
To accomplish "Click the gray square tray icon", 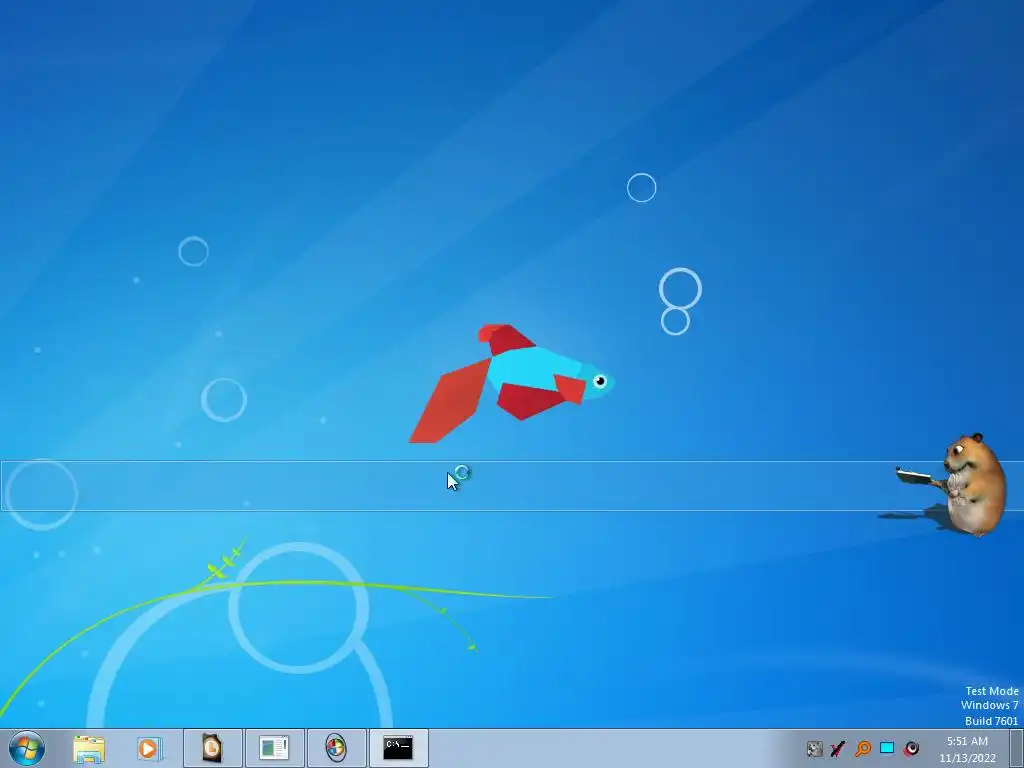I will pos(814,748).
